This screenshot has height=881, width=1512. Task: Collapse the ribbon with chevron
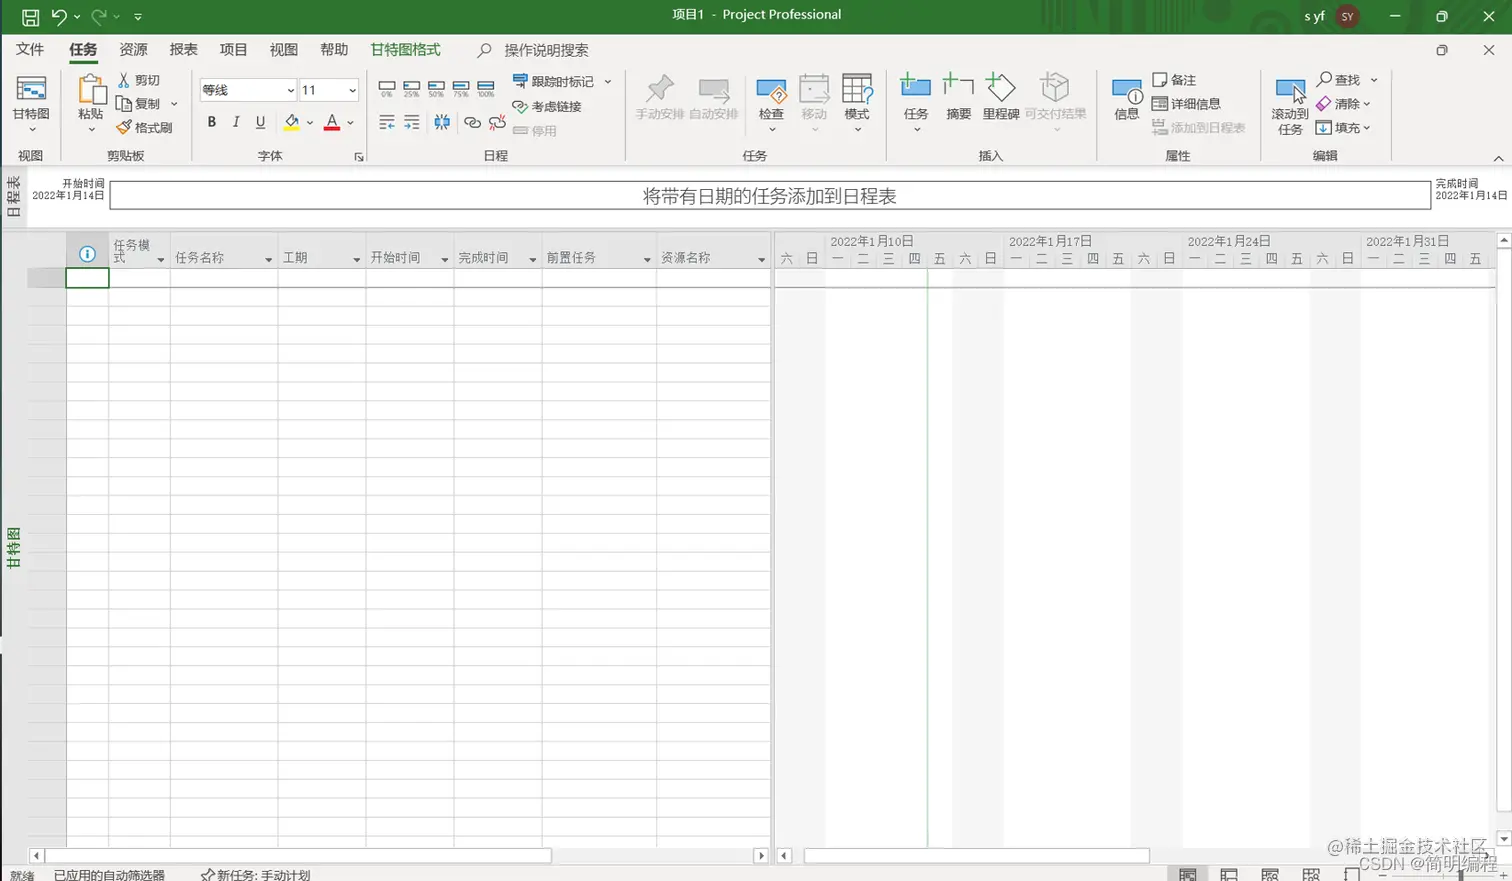pyautogui.click(x=1498, y=158)
